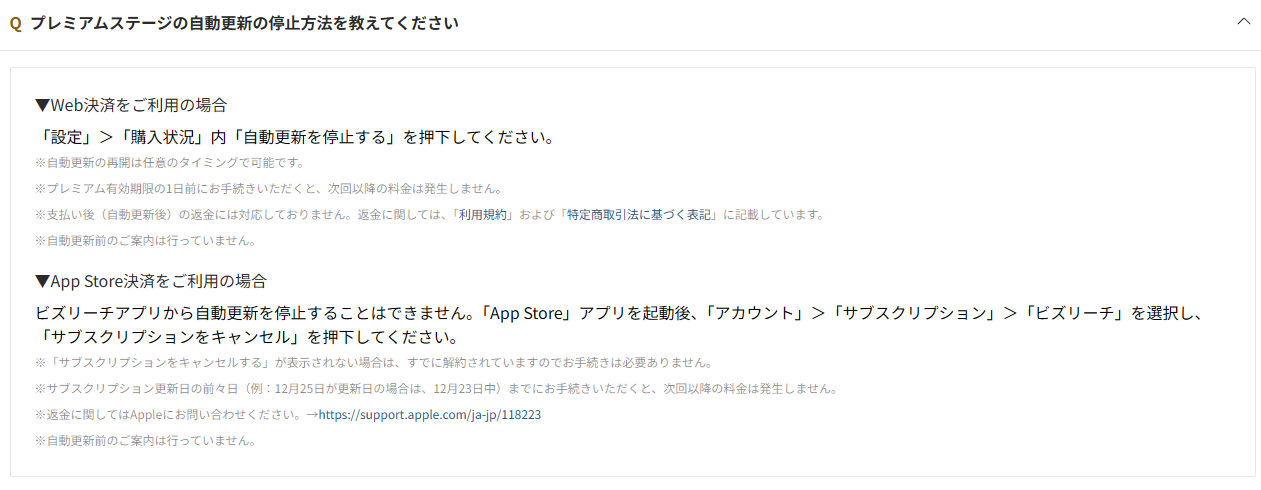Click the note about プレミアム有効期限の1日前
Viewport: 1261px width, 490px height.
[268, 189]
